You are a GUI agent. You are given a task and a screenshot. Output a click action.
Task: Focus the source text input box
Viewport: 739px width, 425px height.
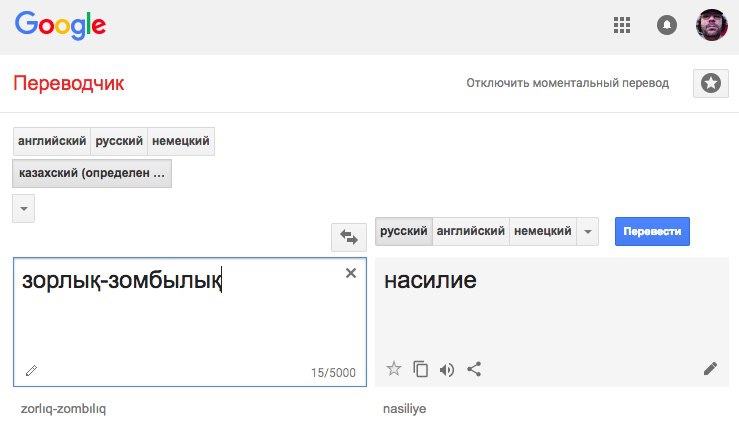(190, 322)
